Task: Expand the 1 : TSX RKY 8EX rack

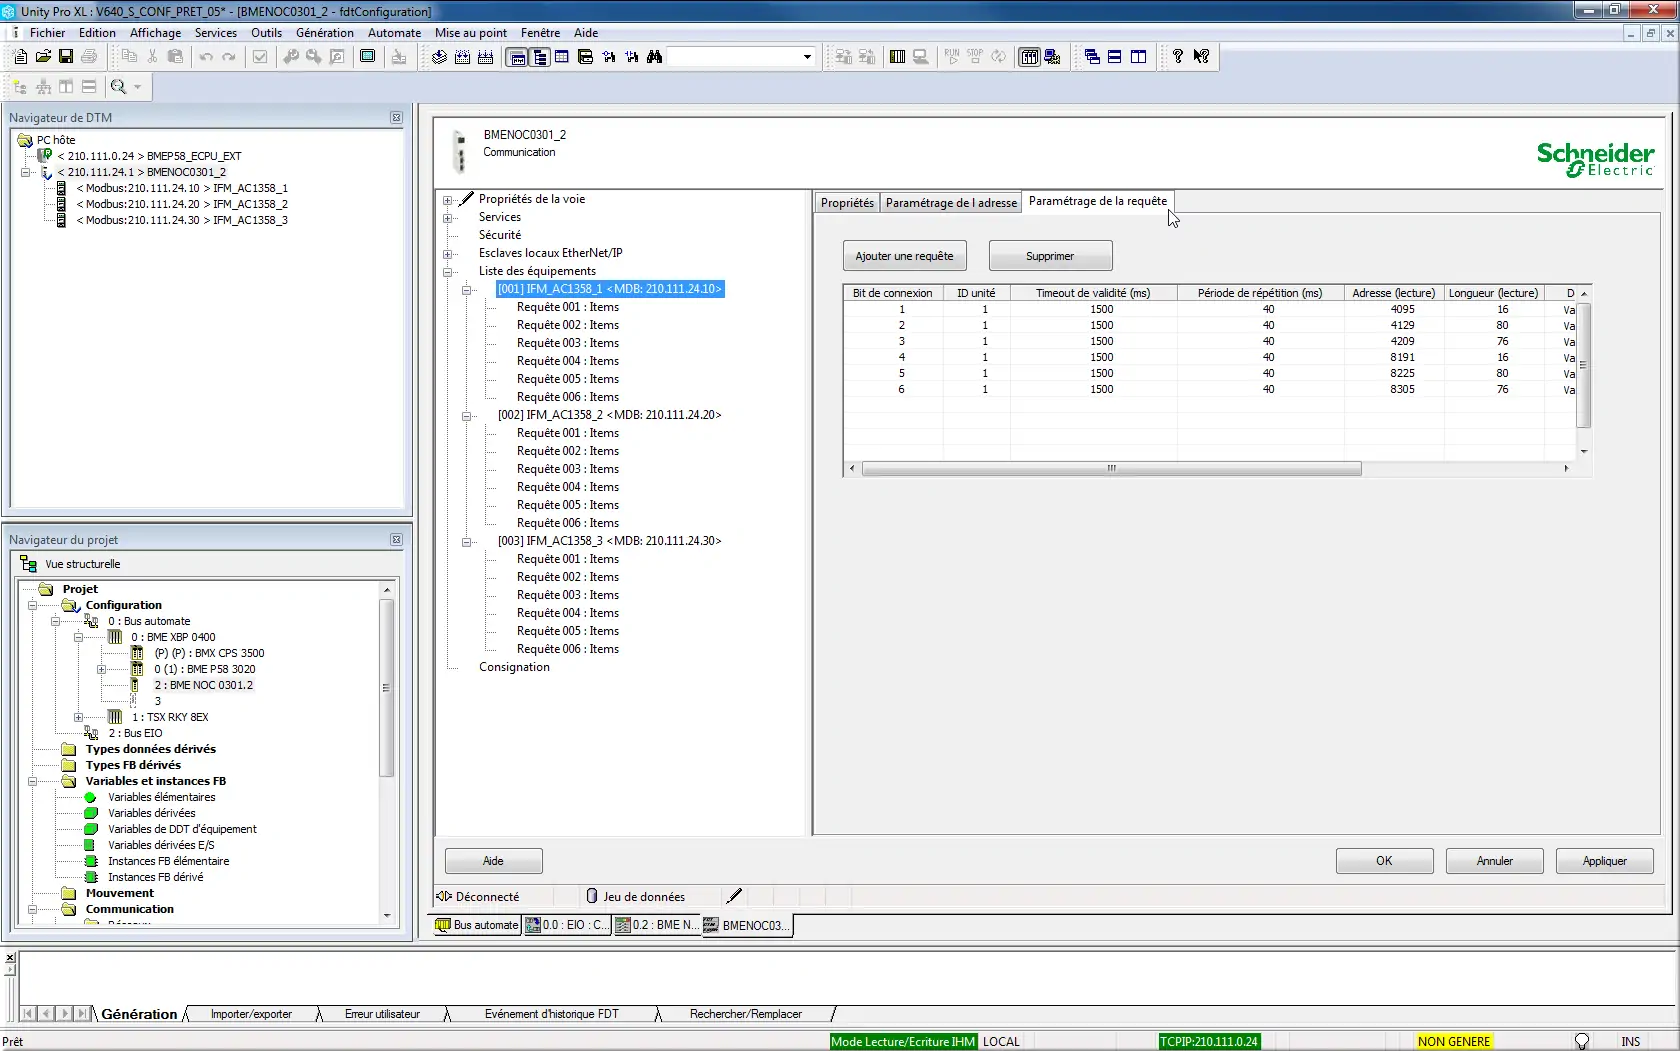Action: point(79,717)
